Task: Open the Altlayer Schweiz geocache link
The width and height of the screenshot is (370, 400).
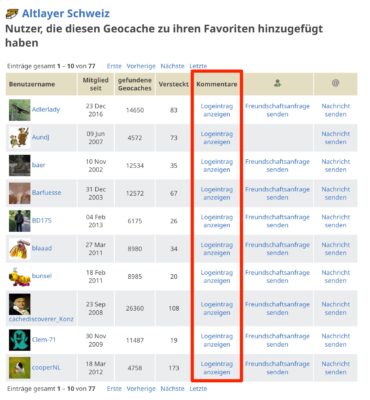Action: pos(66,14)
